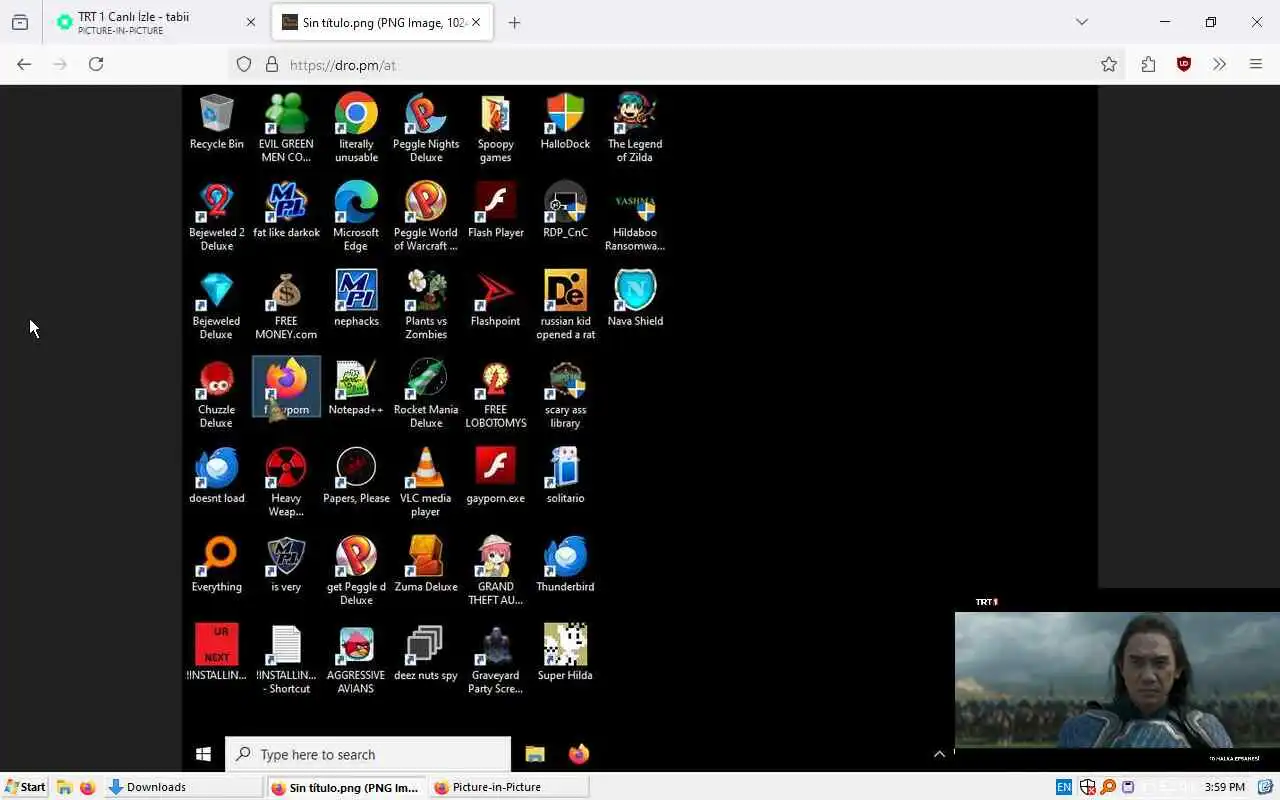This screenshot has width=1280, height=800.
Task: Open the uBlock Origin extension icon
Action: pos(1184,64)
